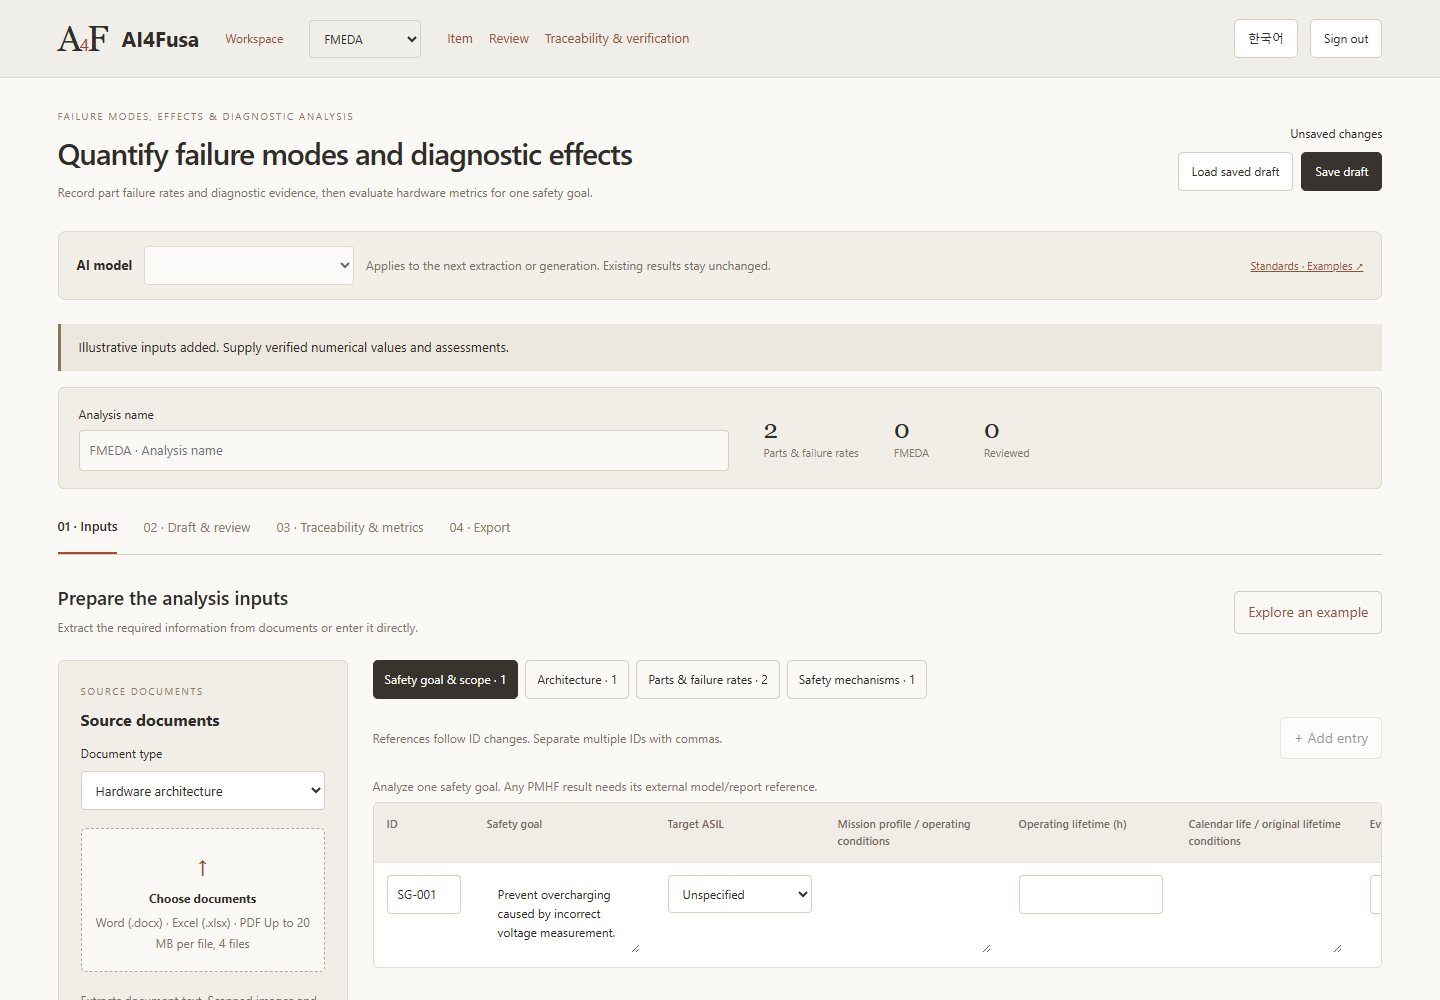
Task: Click the Add entry button
Action: (x=1331, y=738)
